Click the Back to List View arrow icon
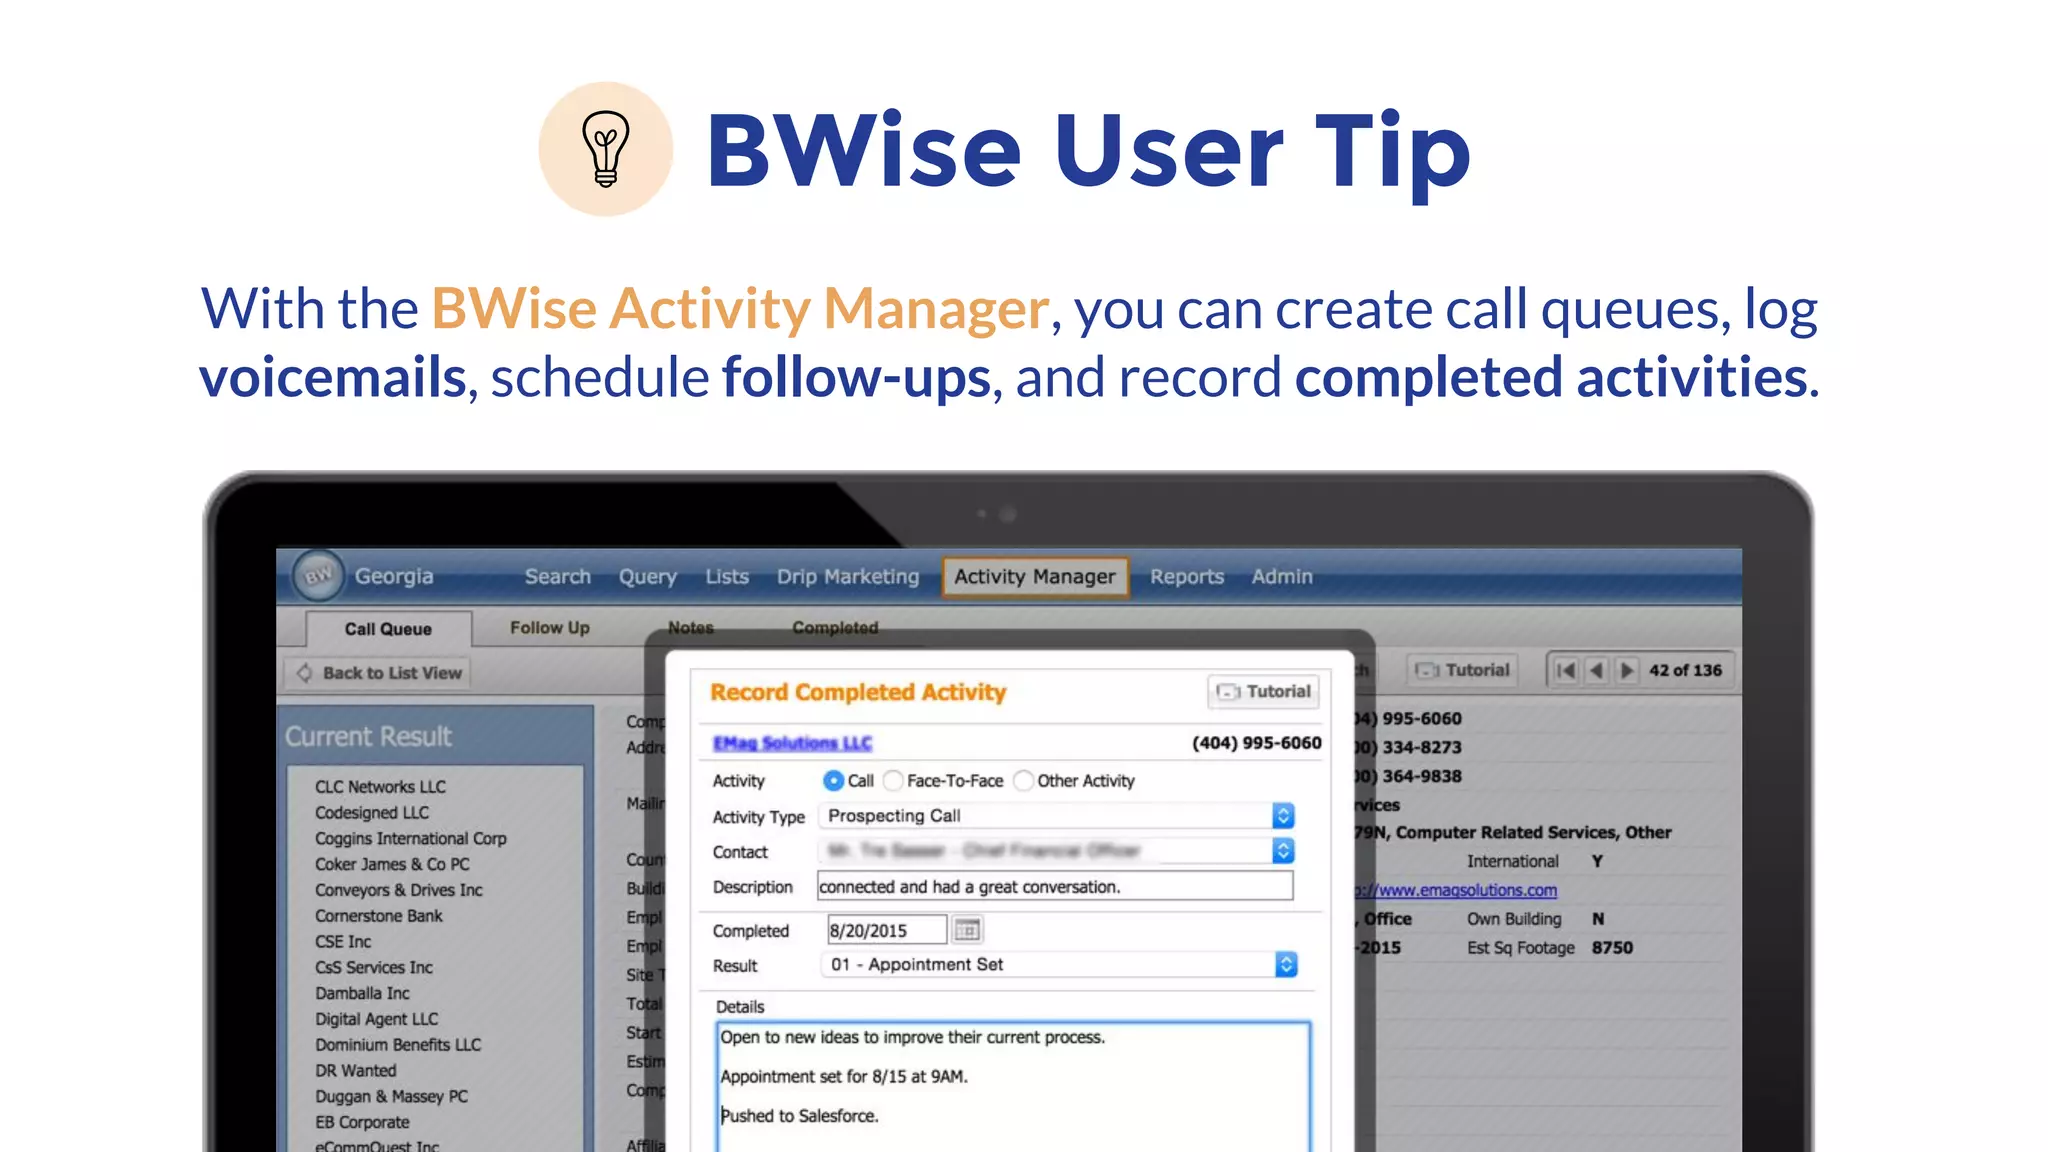2048x1152 pixels. [x=304, y=673]
